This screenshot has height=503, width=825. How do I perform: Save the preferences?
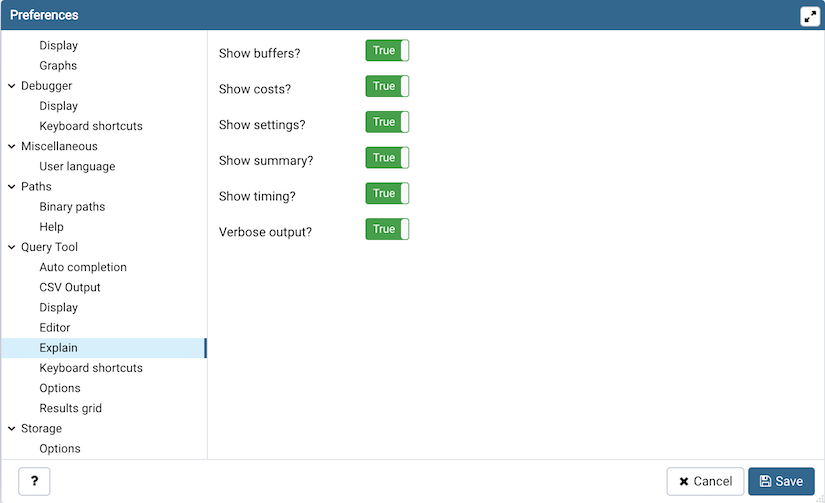(781, 481)
